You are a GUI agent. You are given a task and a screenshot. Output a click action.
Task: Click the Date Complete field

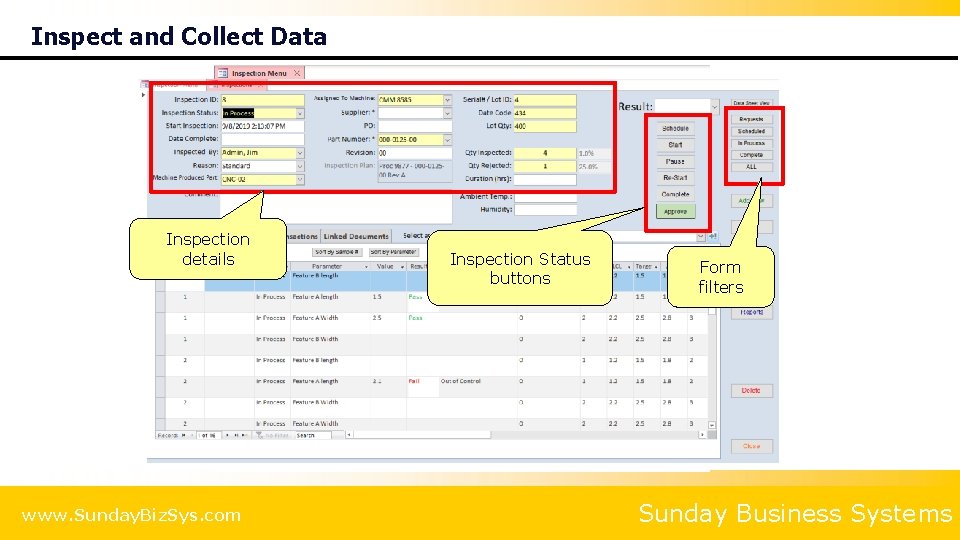coord(262,139)
